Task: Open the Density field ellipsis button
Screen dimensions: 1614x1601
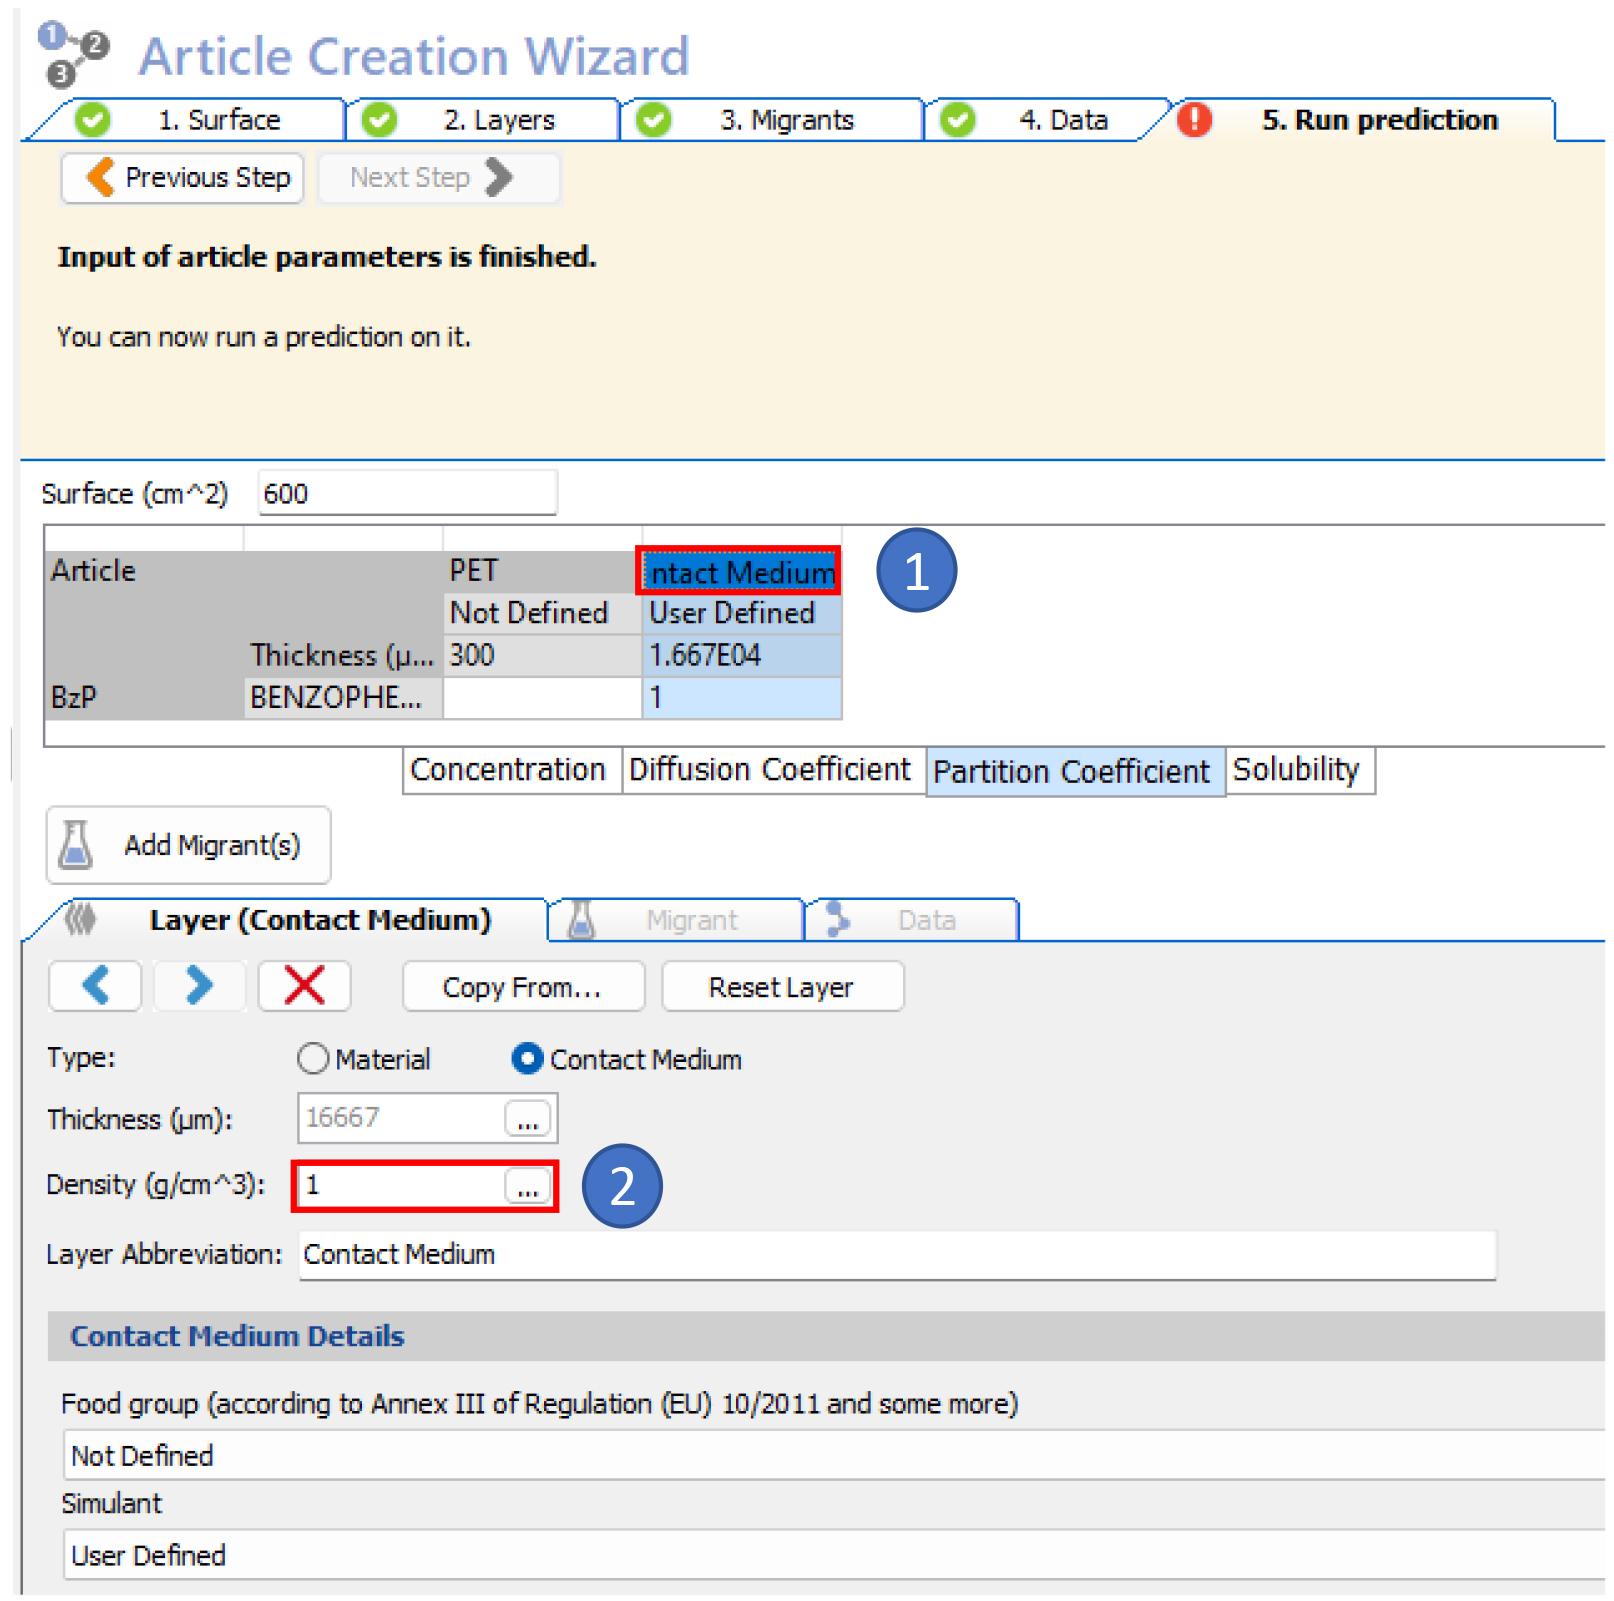Action: 527,1186
